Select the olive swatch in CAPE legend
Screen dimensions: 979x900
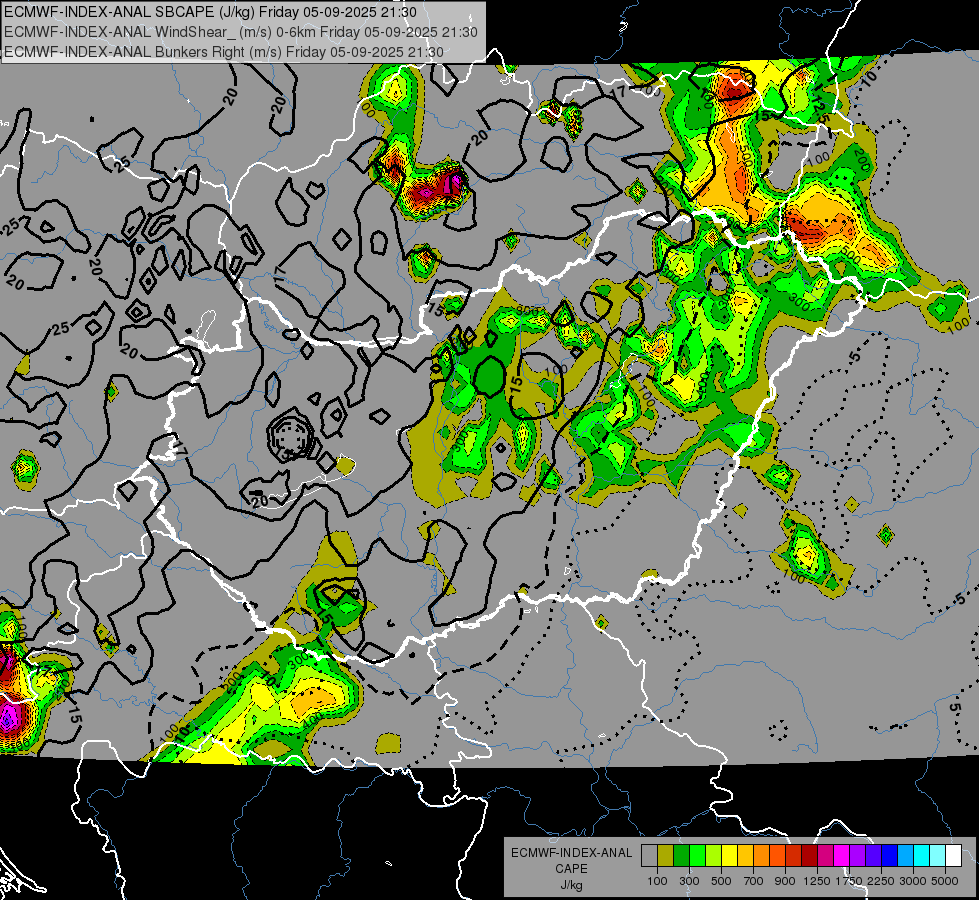point(666,856)
